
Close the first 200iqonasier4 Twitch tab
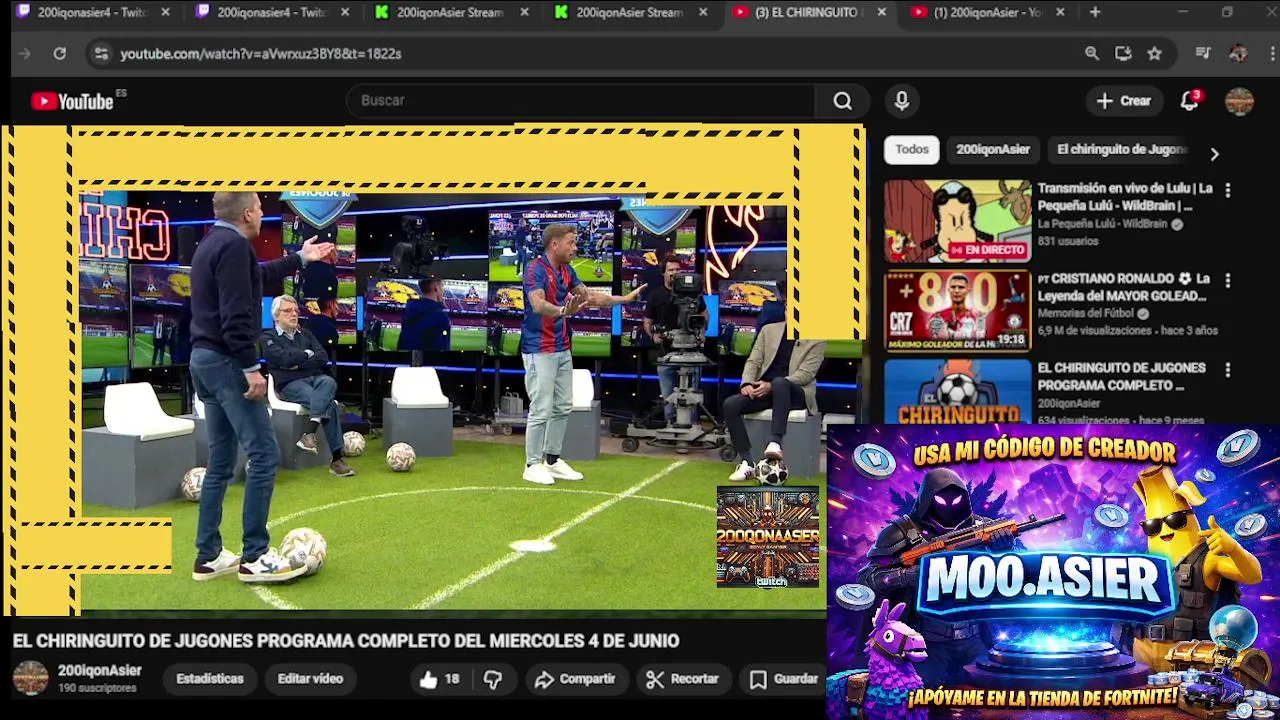tap(165, 12)
